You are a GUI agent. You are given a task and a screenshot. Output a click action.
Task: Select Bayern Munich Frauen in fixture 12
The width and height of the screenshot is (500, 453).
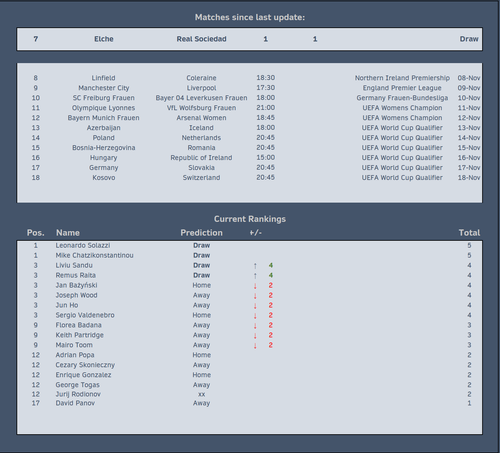point(104,118)
